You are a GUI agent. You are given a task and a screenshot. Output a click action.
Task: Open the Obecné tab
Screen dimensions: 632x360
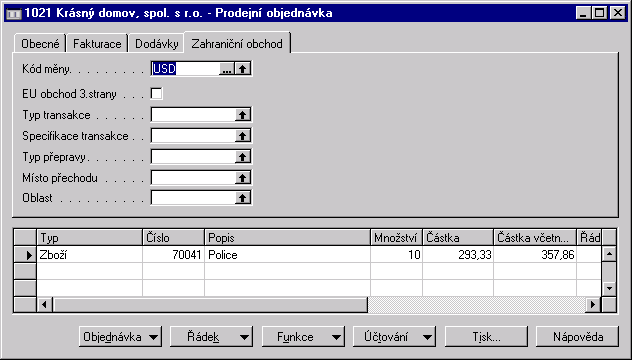coord(40,44)
